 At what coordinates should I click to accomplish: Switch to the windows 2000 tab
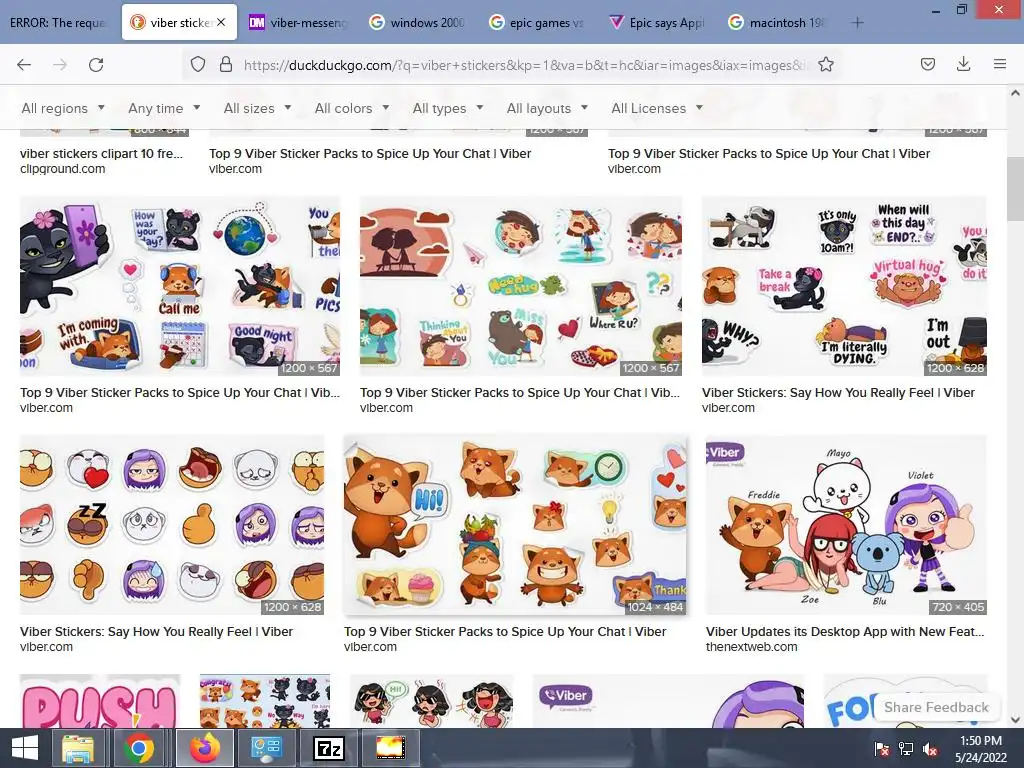tap(418, 23)
